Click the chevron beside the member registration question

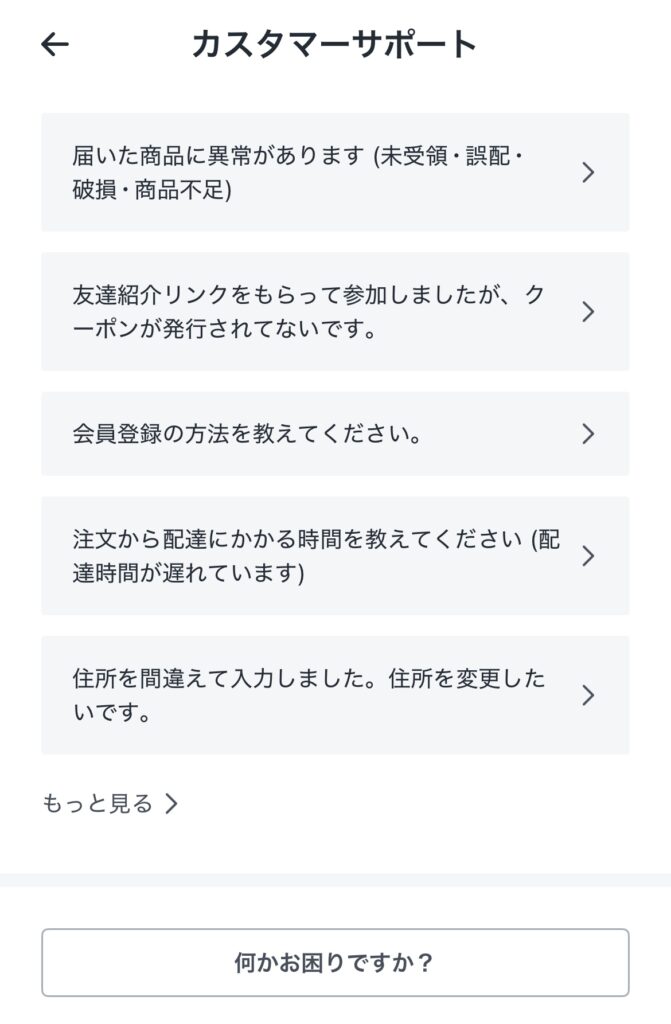pos(588,434)
